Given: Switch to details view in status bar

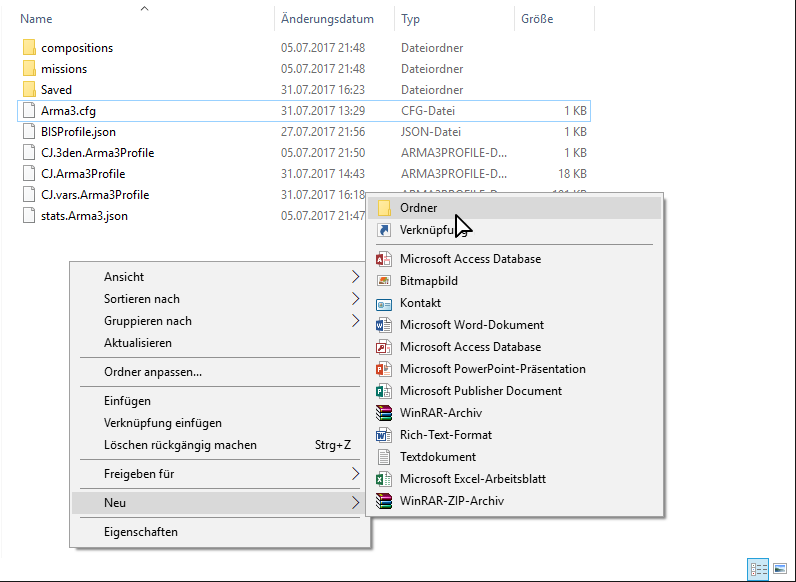Looking at the screenshot, I should click(759, 569).
